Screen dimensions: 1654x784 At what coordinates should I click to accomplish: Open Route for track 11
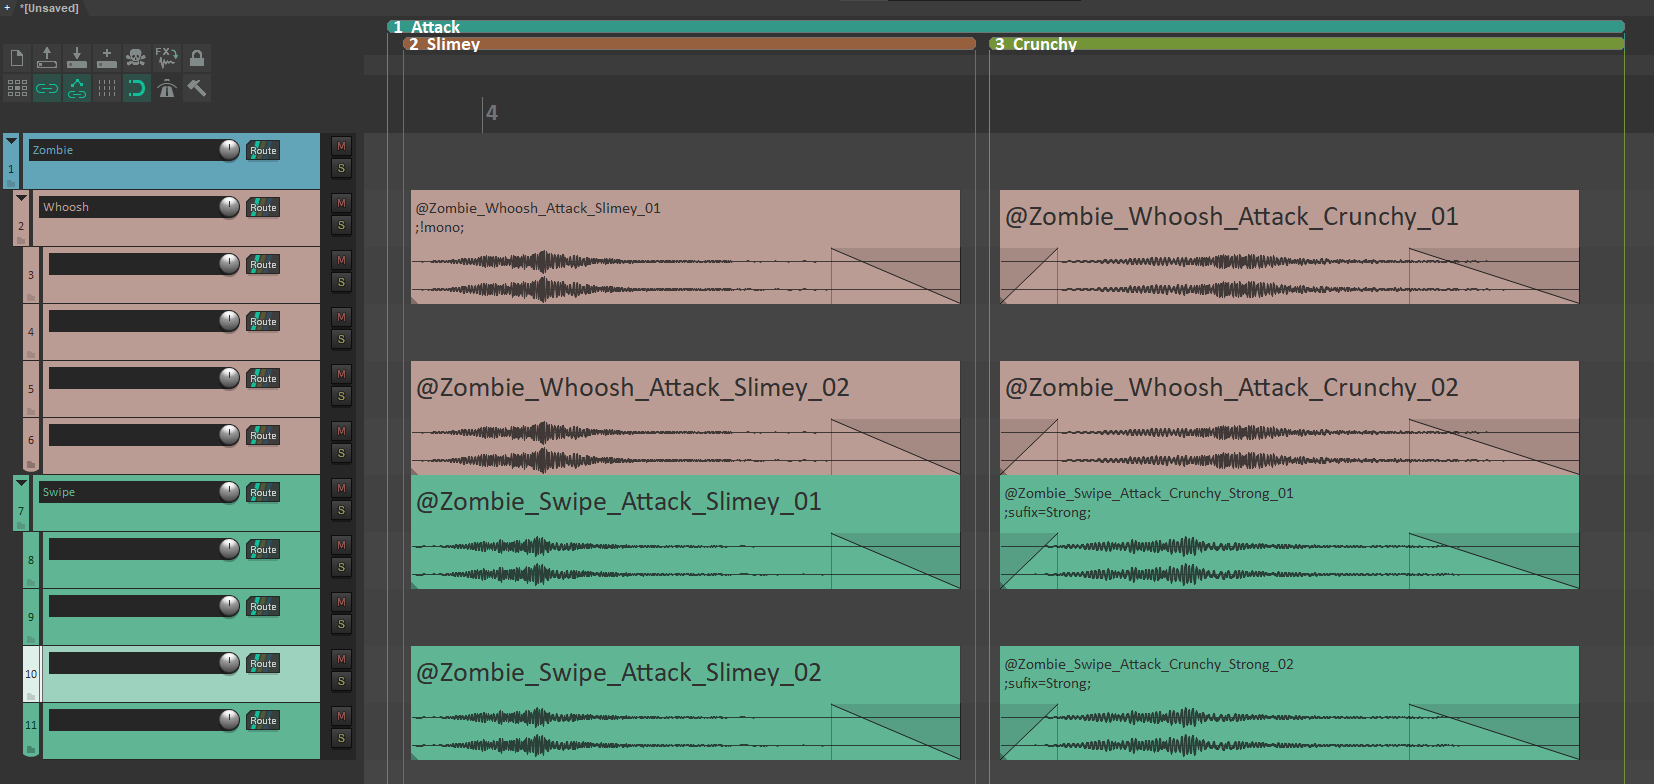click(263, 720)
